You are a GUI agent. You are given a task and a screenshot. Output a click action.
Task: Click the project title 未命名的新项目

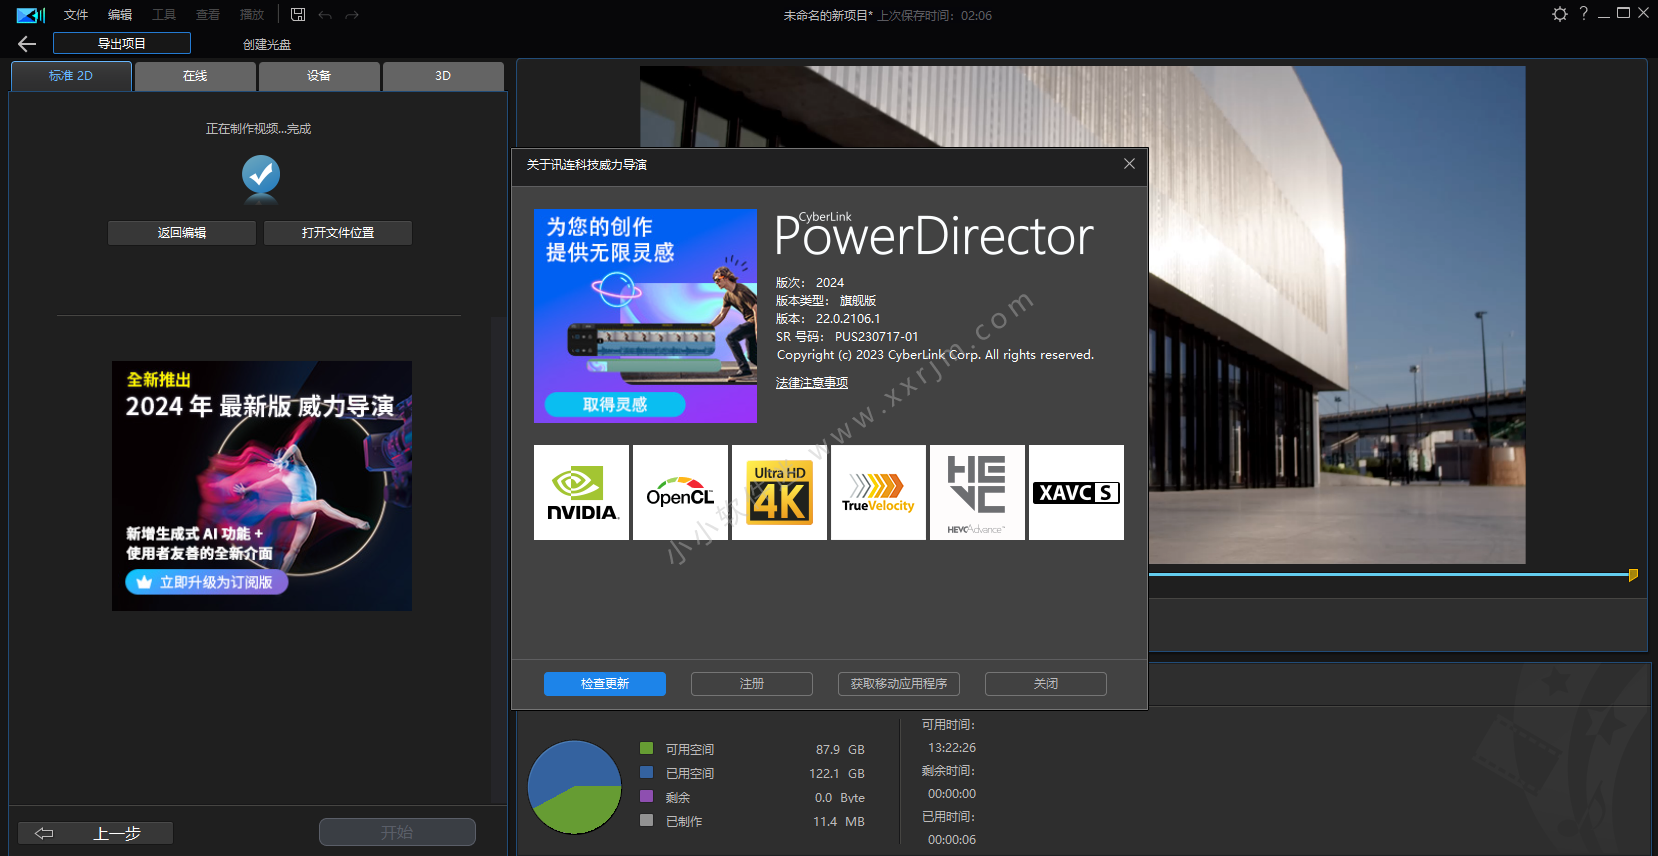tap(828, 16)
